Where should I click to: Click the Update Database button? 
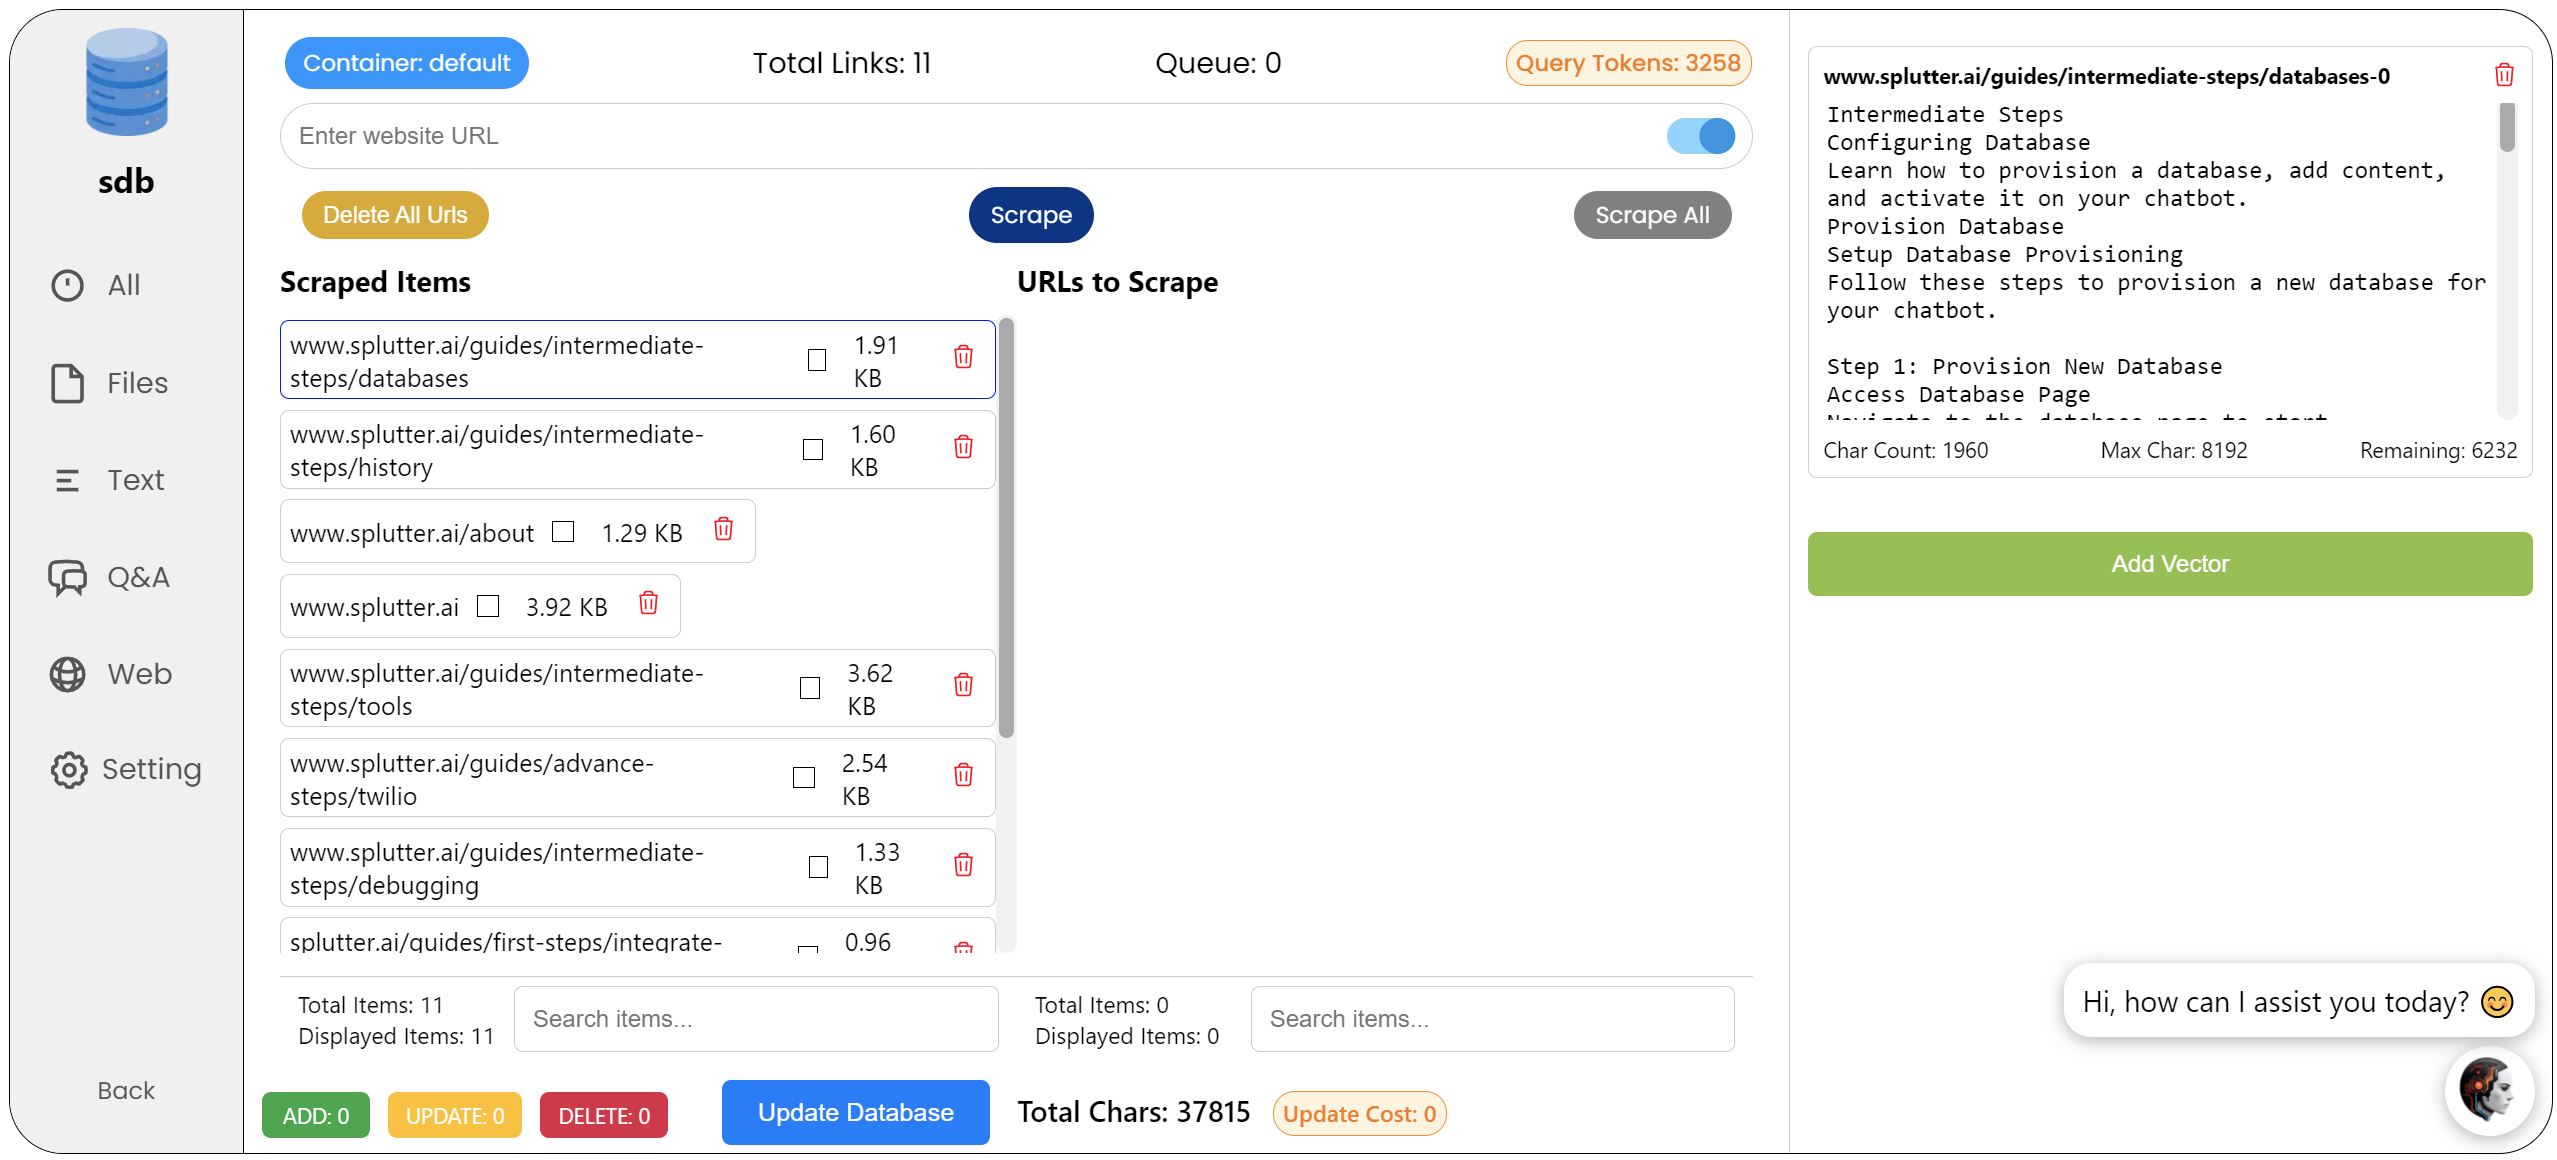(856, 1112)
